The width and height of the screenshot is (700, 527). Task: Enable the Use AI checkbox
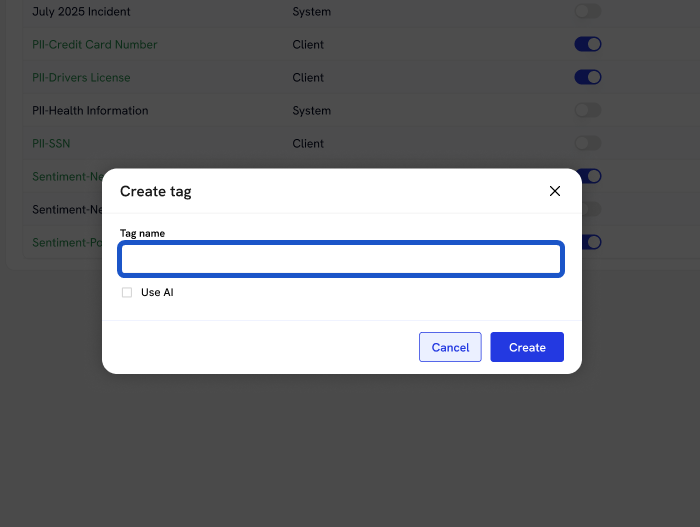[127, 293]
